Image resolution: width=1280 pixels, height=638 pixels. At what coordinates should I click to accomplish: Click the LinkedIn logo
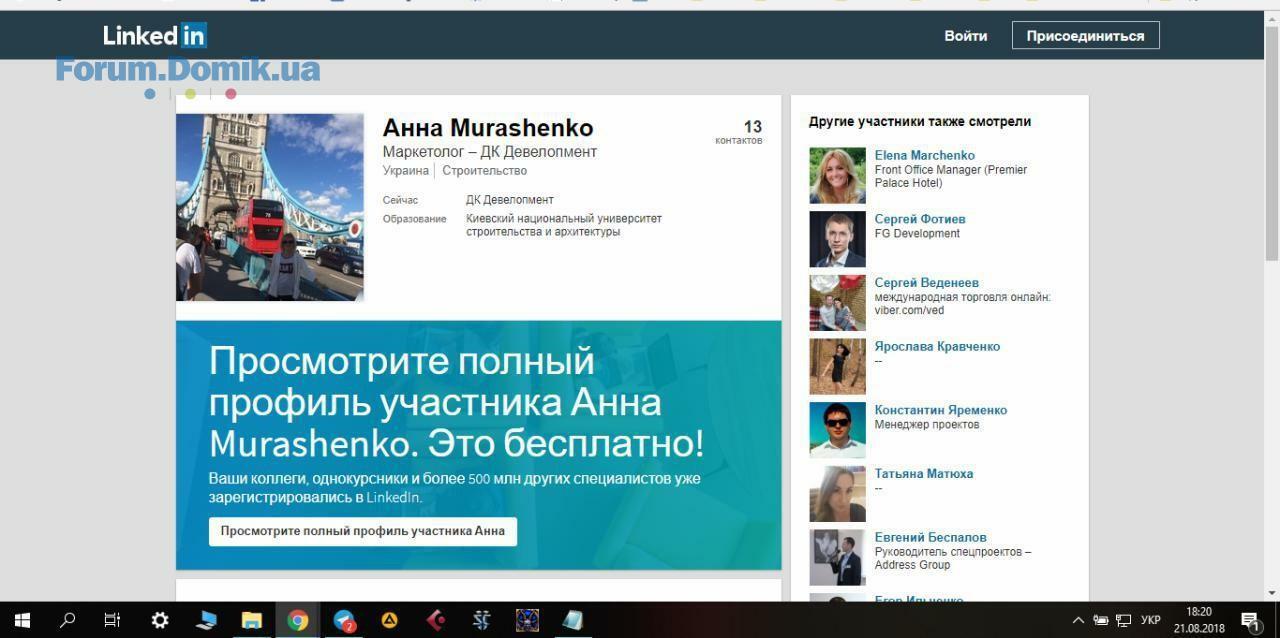[155, 35]
